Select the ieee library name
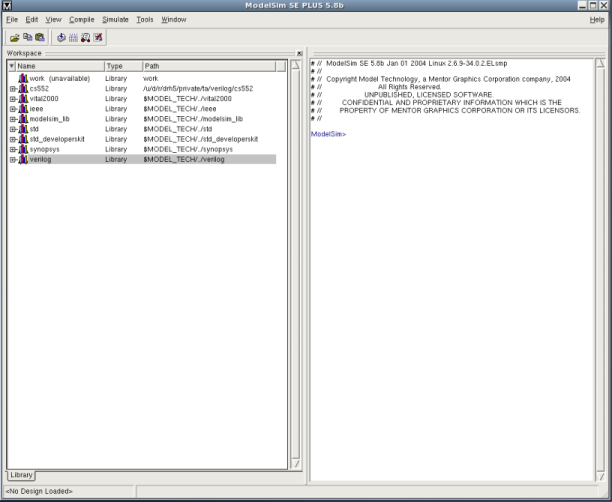 coord(36,109)
